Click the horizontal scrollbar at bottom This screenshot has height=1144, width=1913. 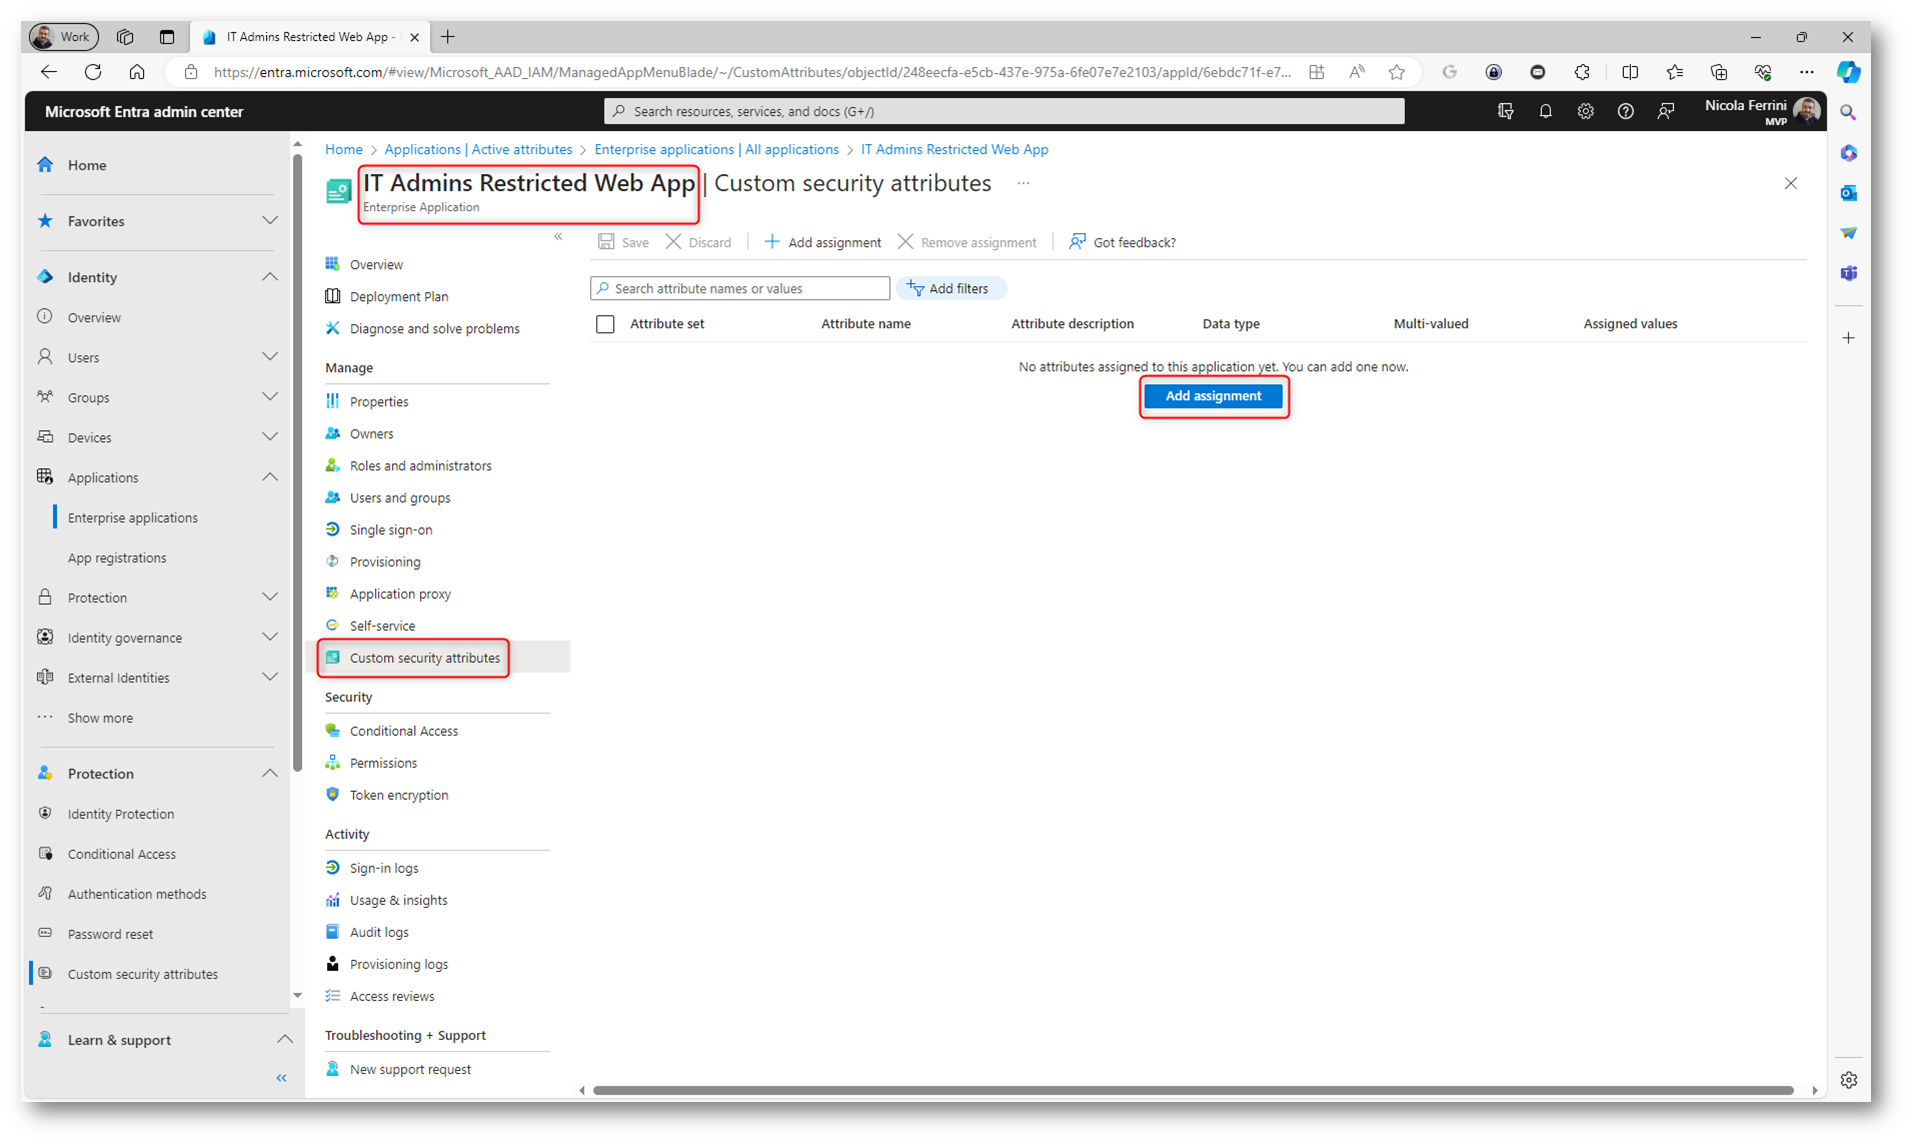coord(1192,1090)
